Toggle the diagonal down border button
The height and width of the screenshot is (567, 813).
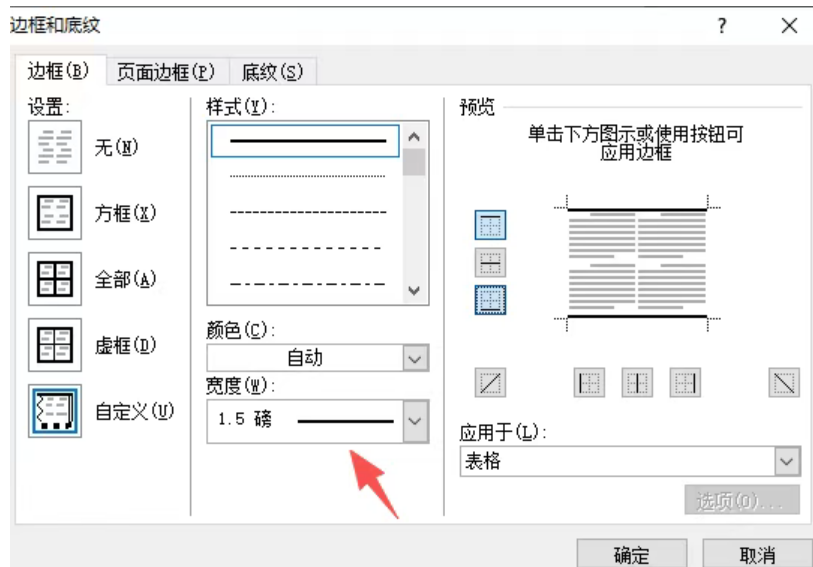784,383
